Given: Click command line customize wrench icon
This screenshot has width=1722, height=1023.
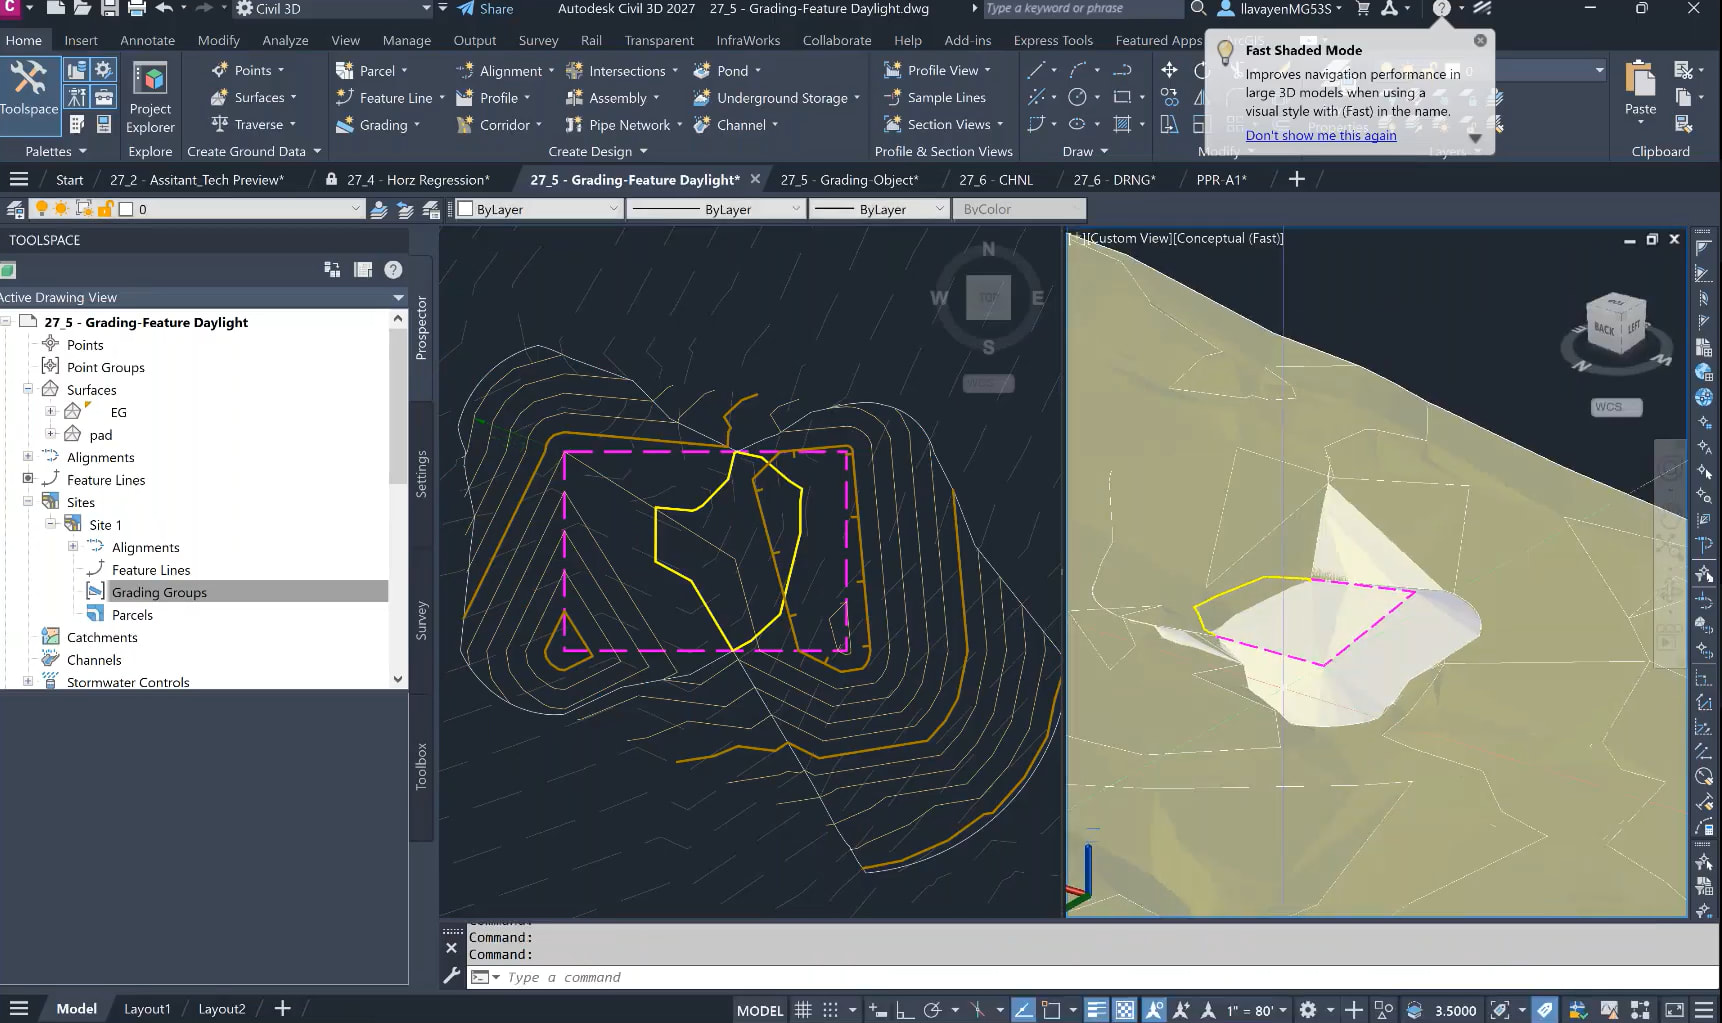Looking at the screenshot, I should click(451, 976).
